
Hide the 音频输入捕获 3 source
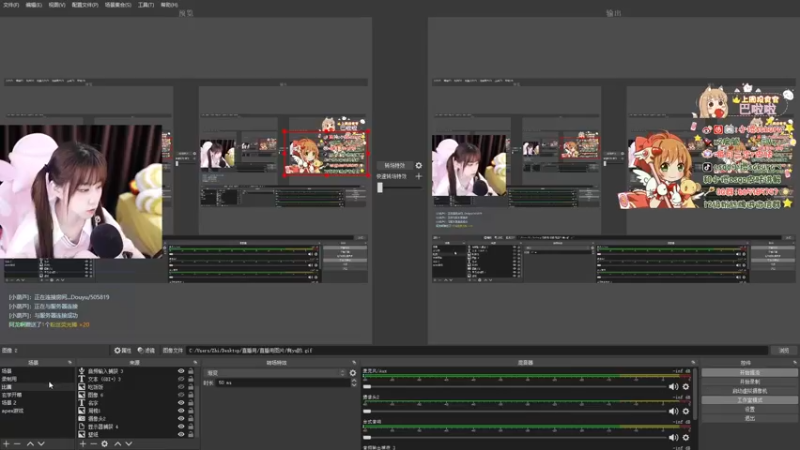pyautogui.click(x=181, y=371)
